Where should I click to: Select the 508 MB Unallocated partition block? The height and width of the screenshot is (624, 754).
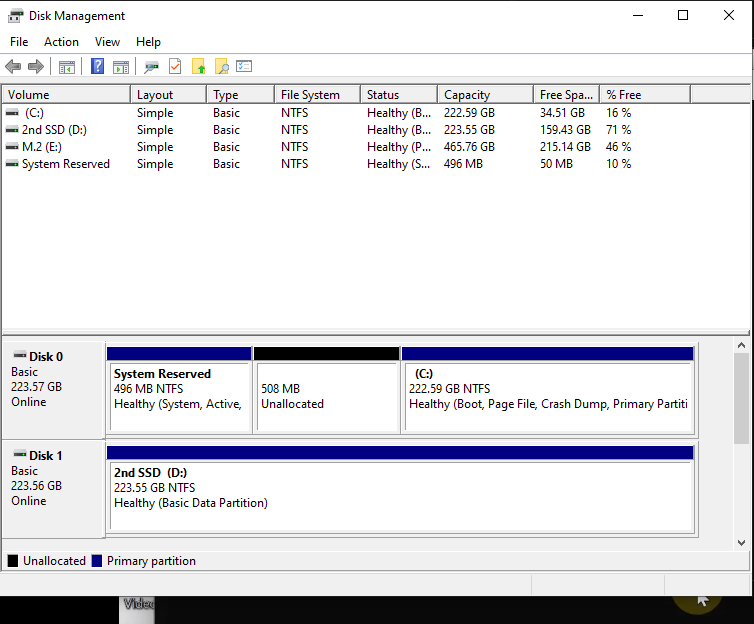point(326,396)
